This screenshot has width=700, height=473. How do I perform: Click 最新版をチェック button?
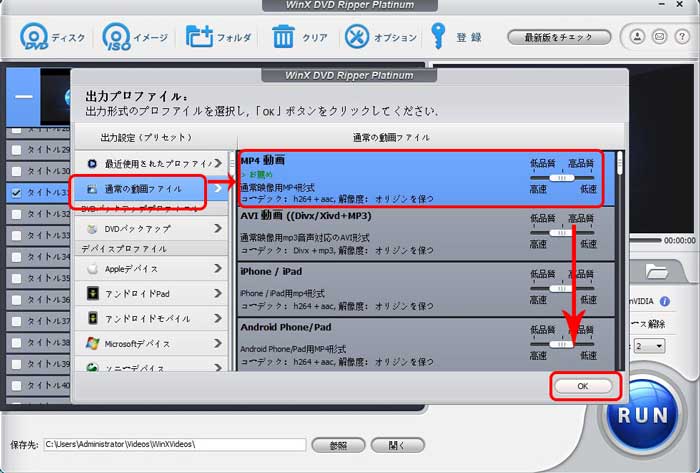point(559,37)
